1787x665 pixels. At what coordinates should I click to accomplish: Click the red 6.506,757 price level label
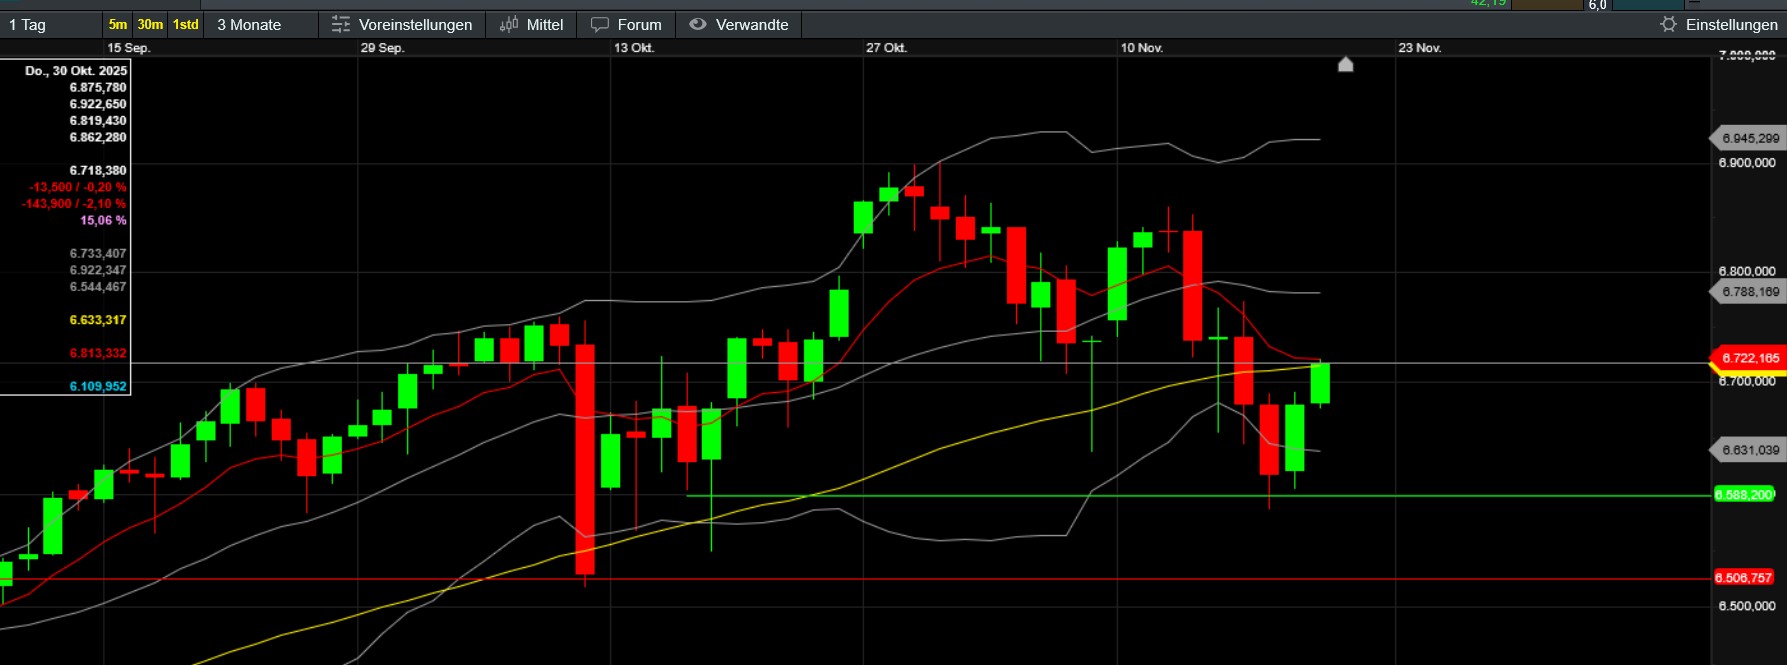click(x=1744, y=578)
